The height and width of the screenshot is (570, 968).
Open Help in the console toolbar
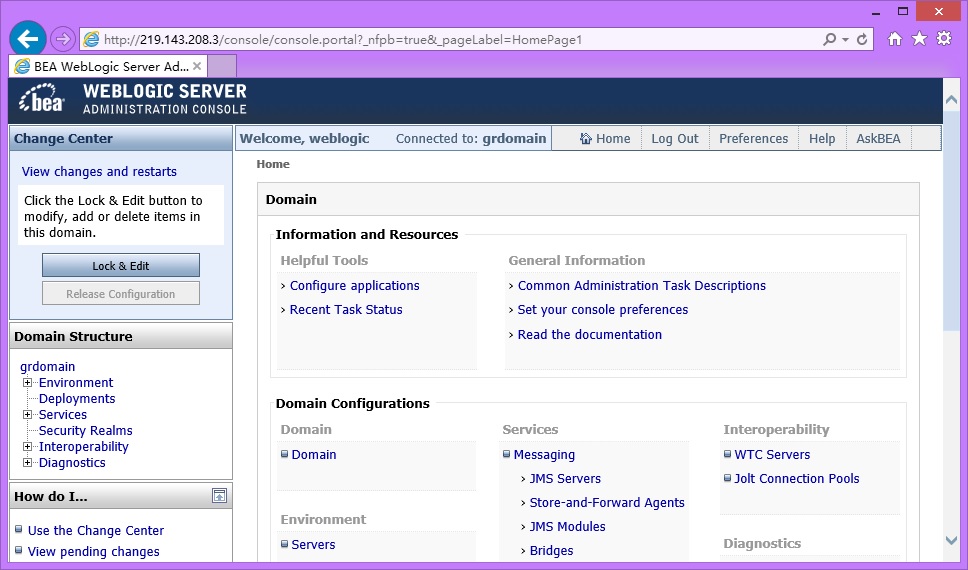(x=822, y=139)
